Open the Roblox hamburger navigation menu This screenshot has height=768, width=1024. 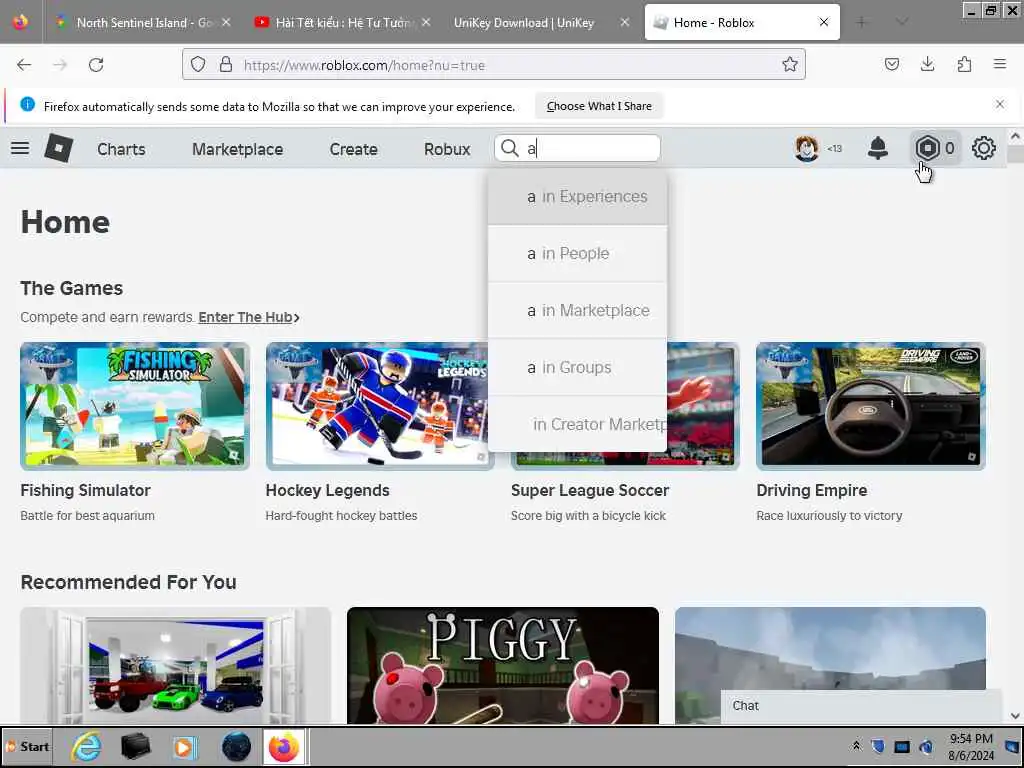pyautogui.click(x=20, y=148)
